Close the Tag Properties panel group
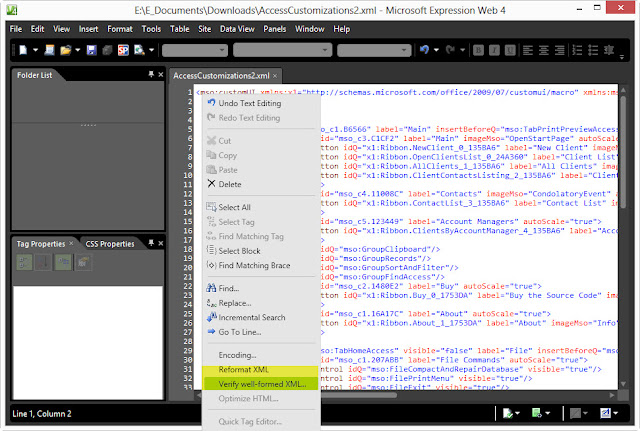640x431 pixels. [161, 243]
